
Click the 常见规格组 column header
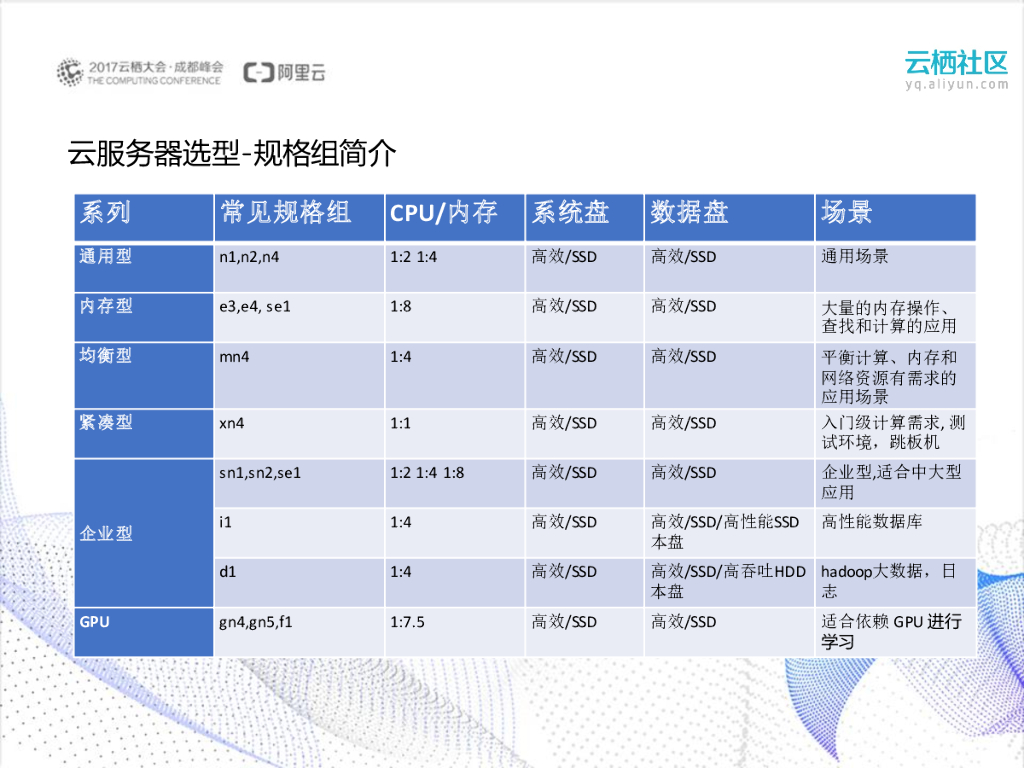pos(299,217)
